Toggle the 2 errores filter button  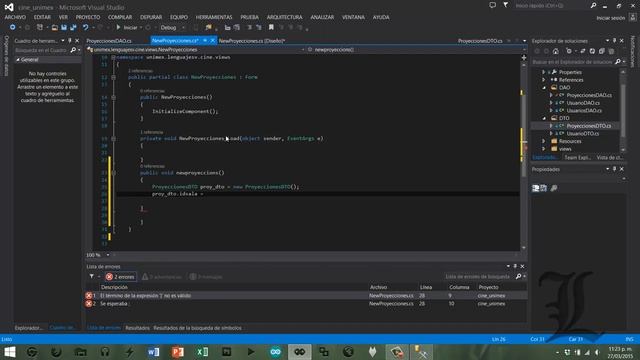(x=120, y=277)
